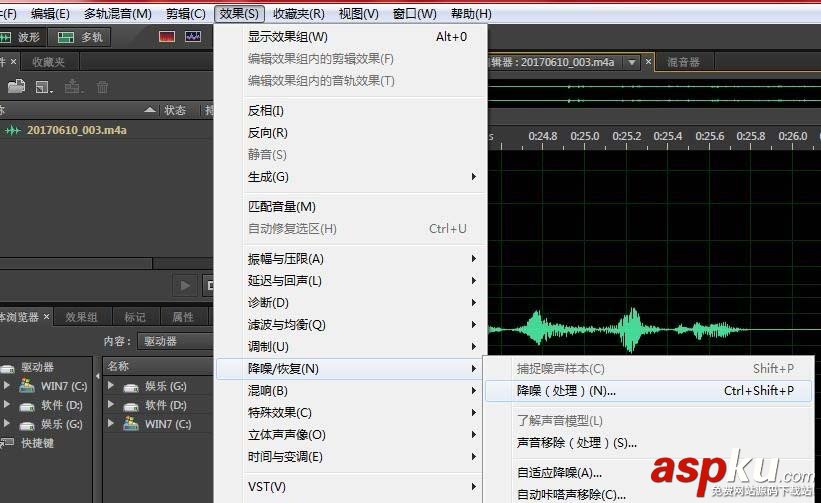Click the 0:25.0 mark on time ruler
The image size is (821, 503).
pos(584,137)
